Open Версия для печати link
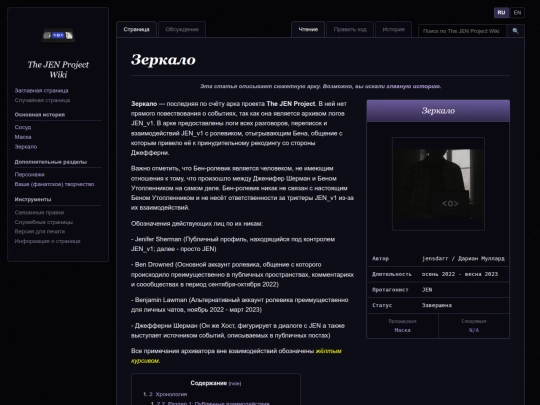This screenshot has height=405, width=540. click(40, 231)
